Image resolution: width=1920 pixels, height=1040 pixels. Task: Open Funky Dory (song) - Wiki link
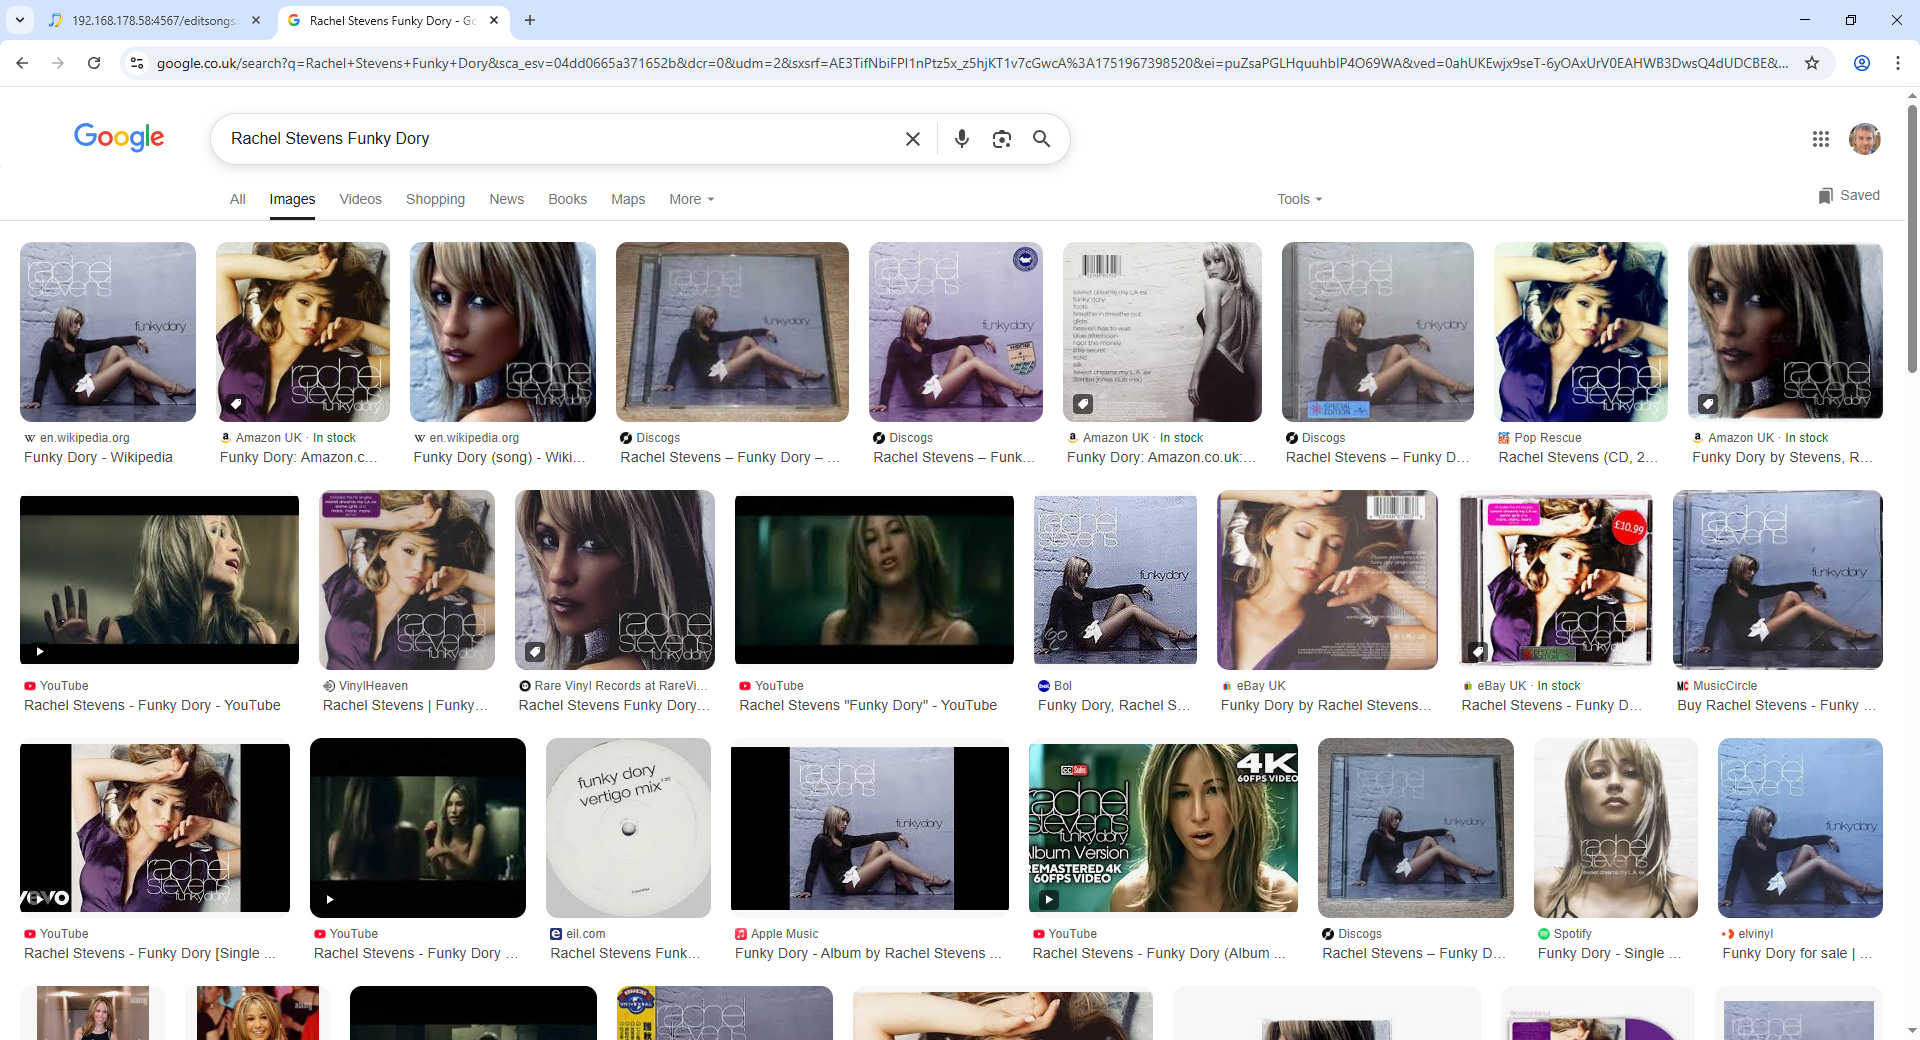(x=499, y=457)
